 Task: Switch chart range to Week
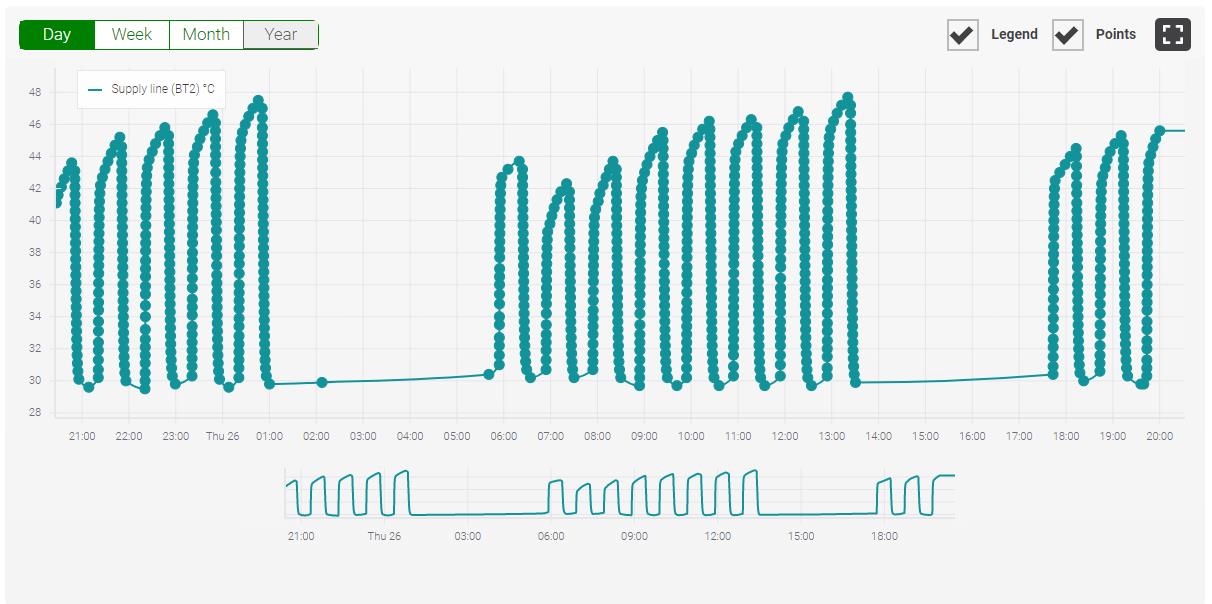point(132,35)
